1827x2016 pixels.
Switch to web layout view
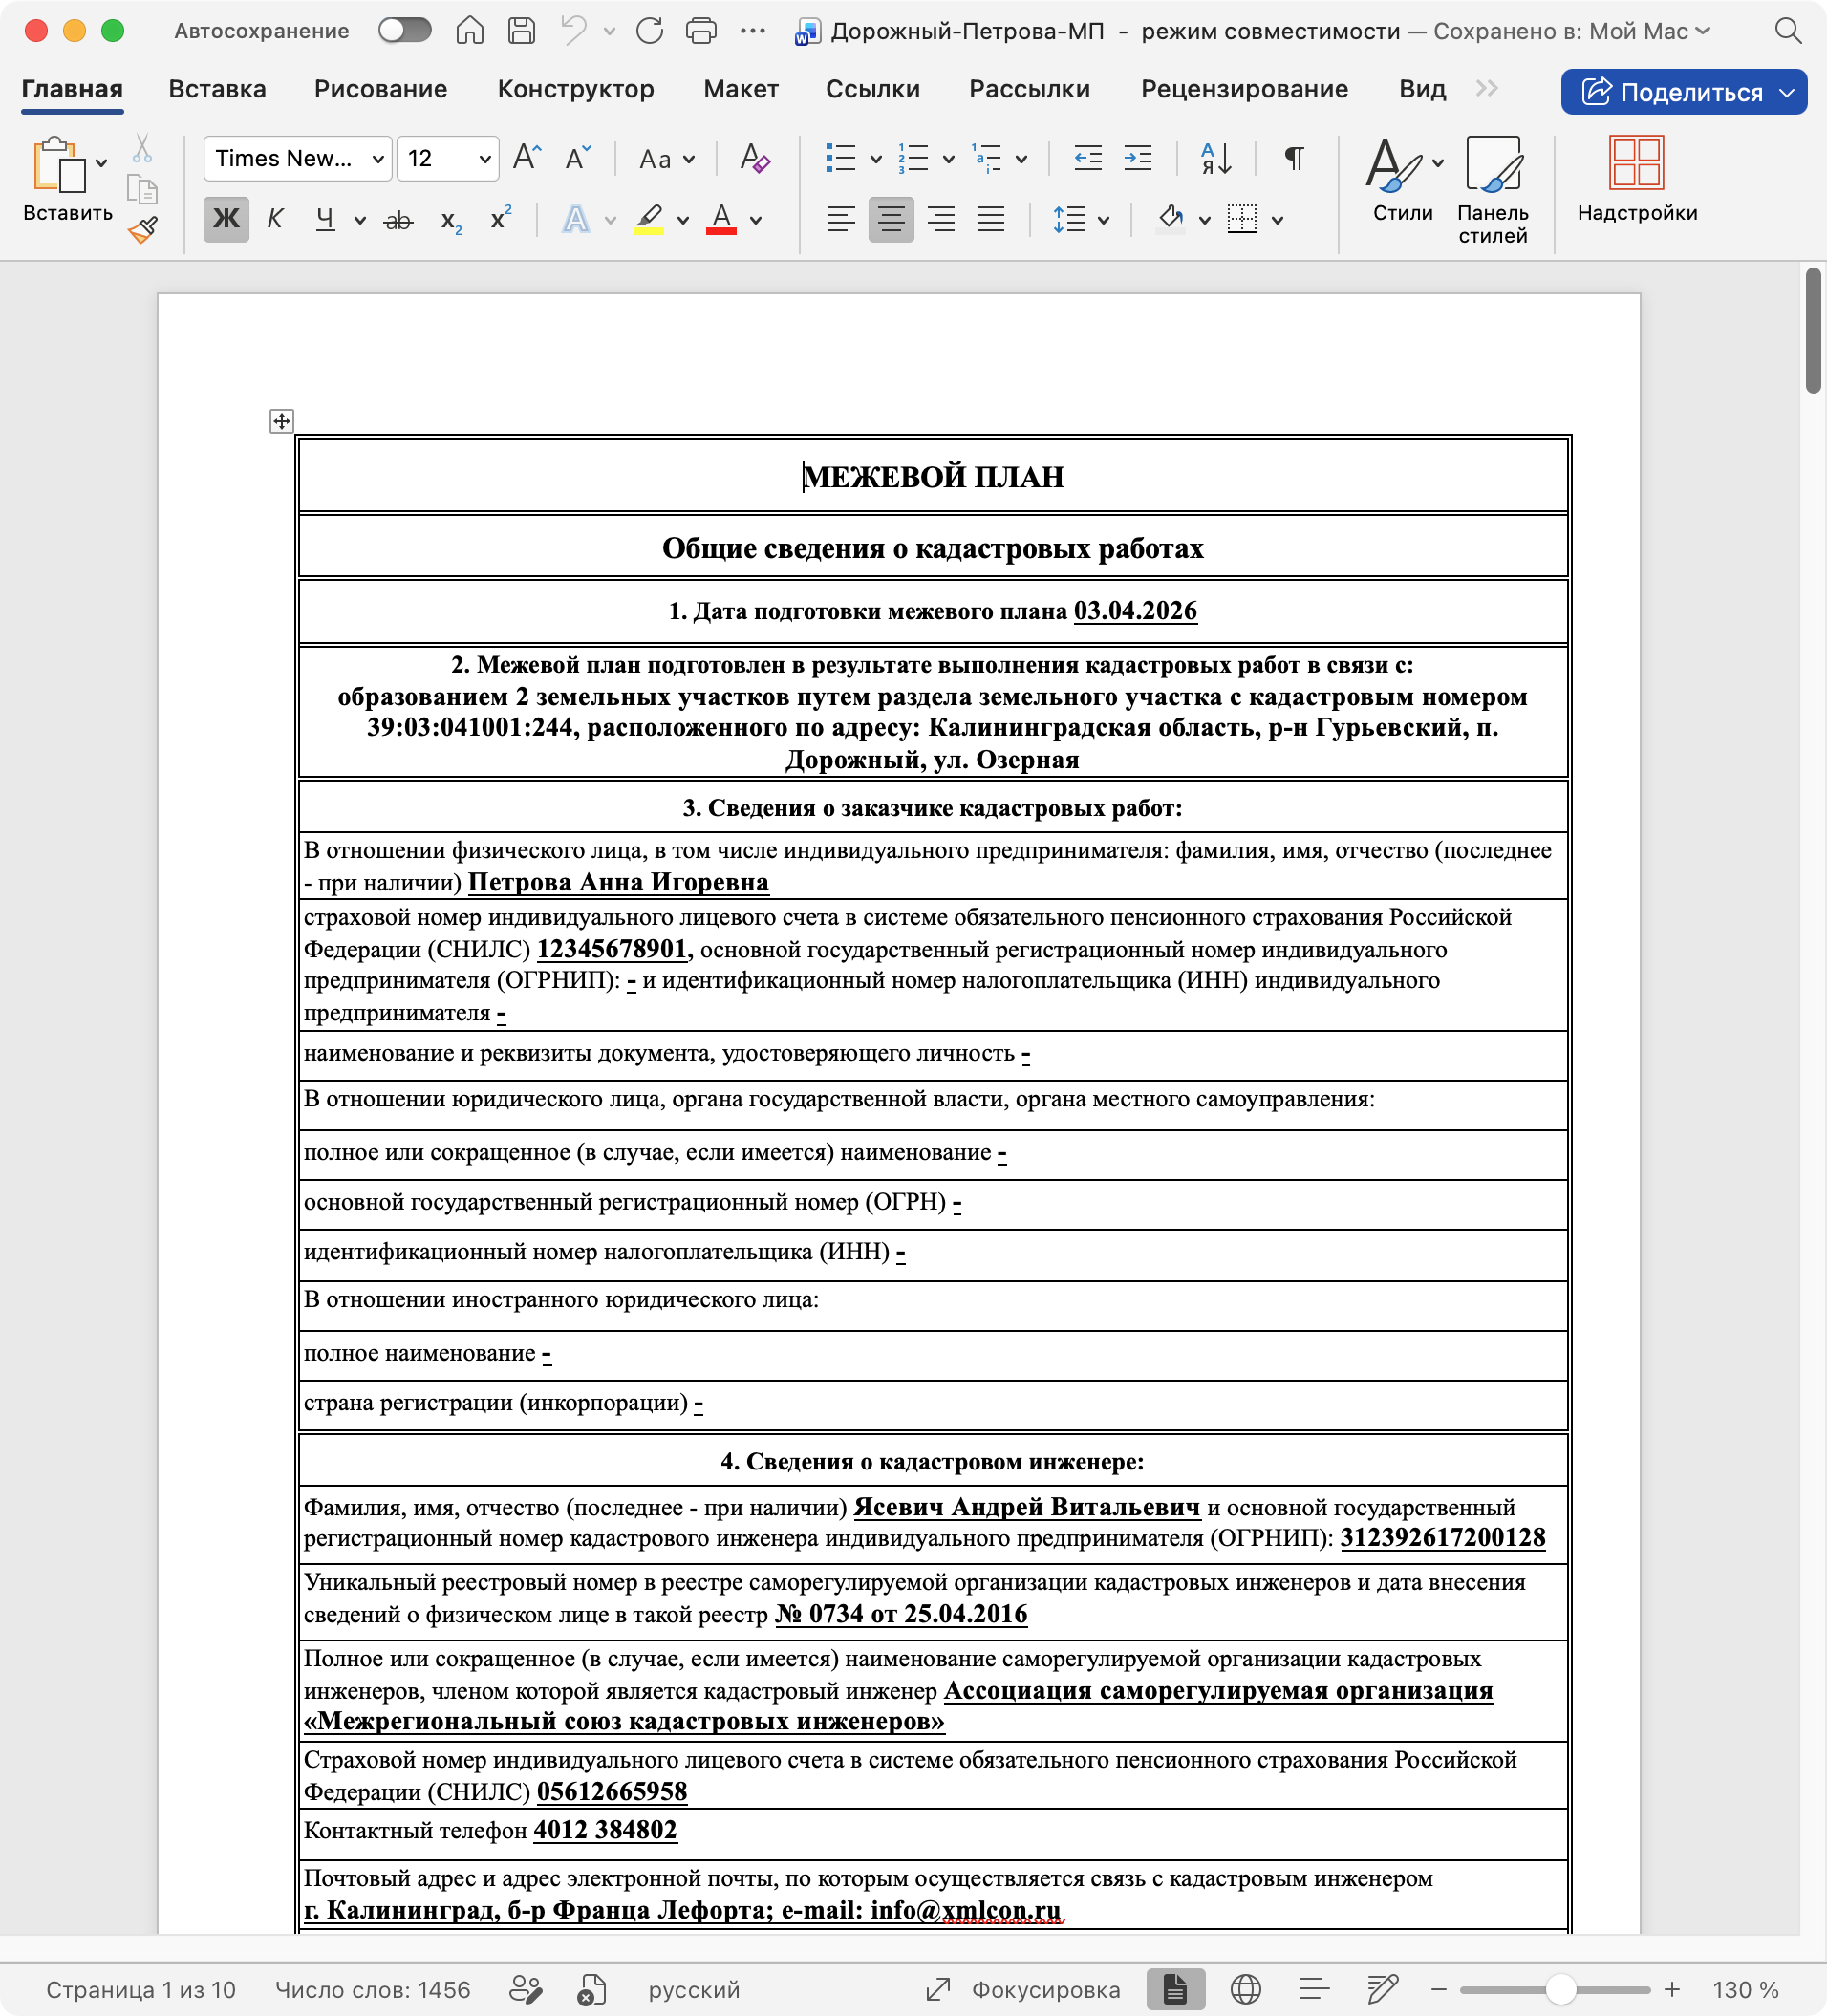tap(1245, 1990)
